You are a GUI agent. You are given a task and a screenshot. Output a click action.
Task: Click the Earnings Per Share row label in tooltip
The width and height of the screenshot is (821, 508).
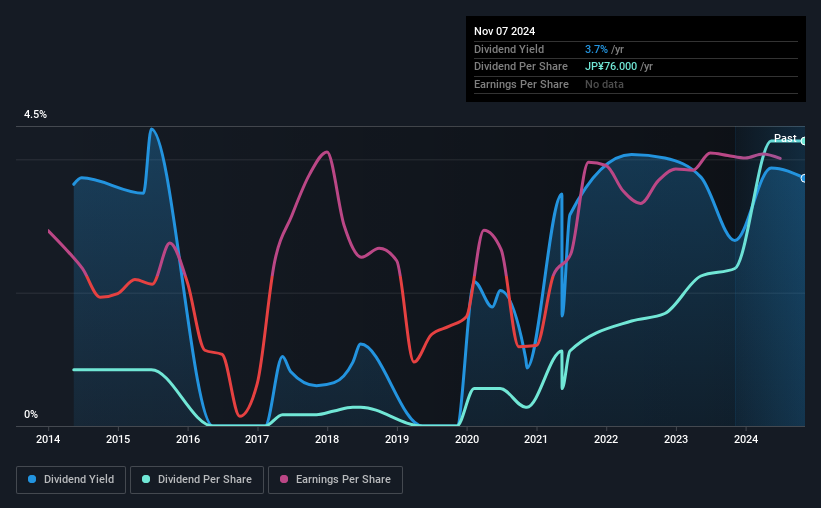[x=521, y=84]
